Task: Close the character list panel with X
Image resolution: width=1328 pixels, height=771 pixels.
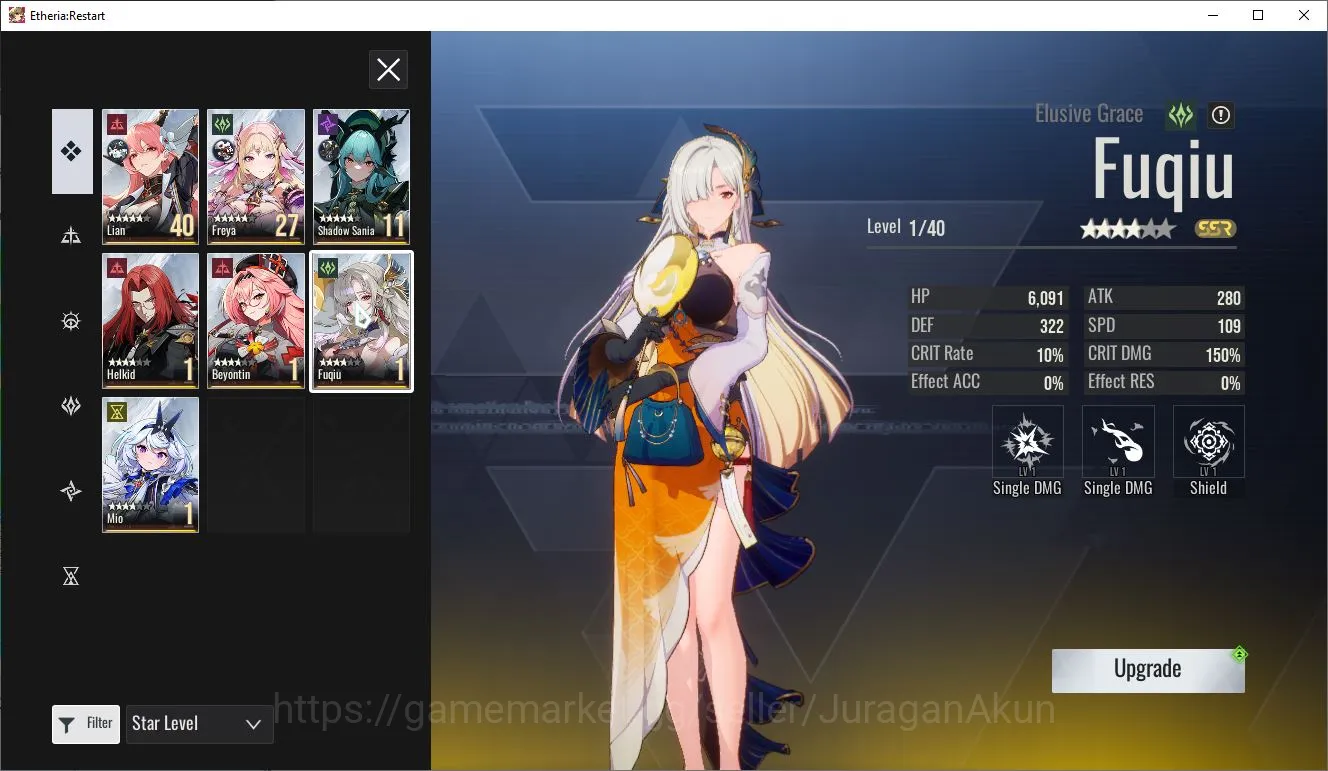Action: [388, 70]
